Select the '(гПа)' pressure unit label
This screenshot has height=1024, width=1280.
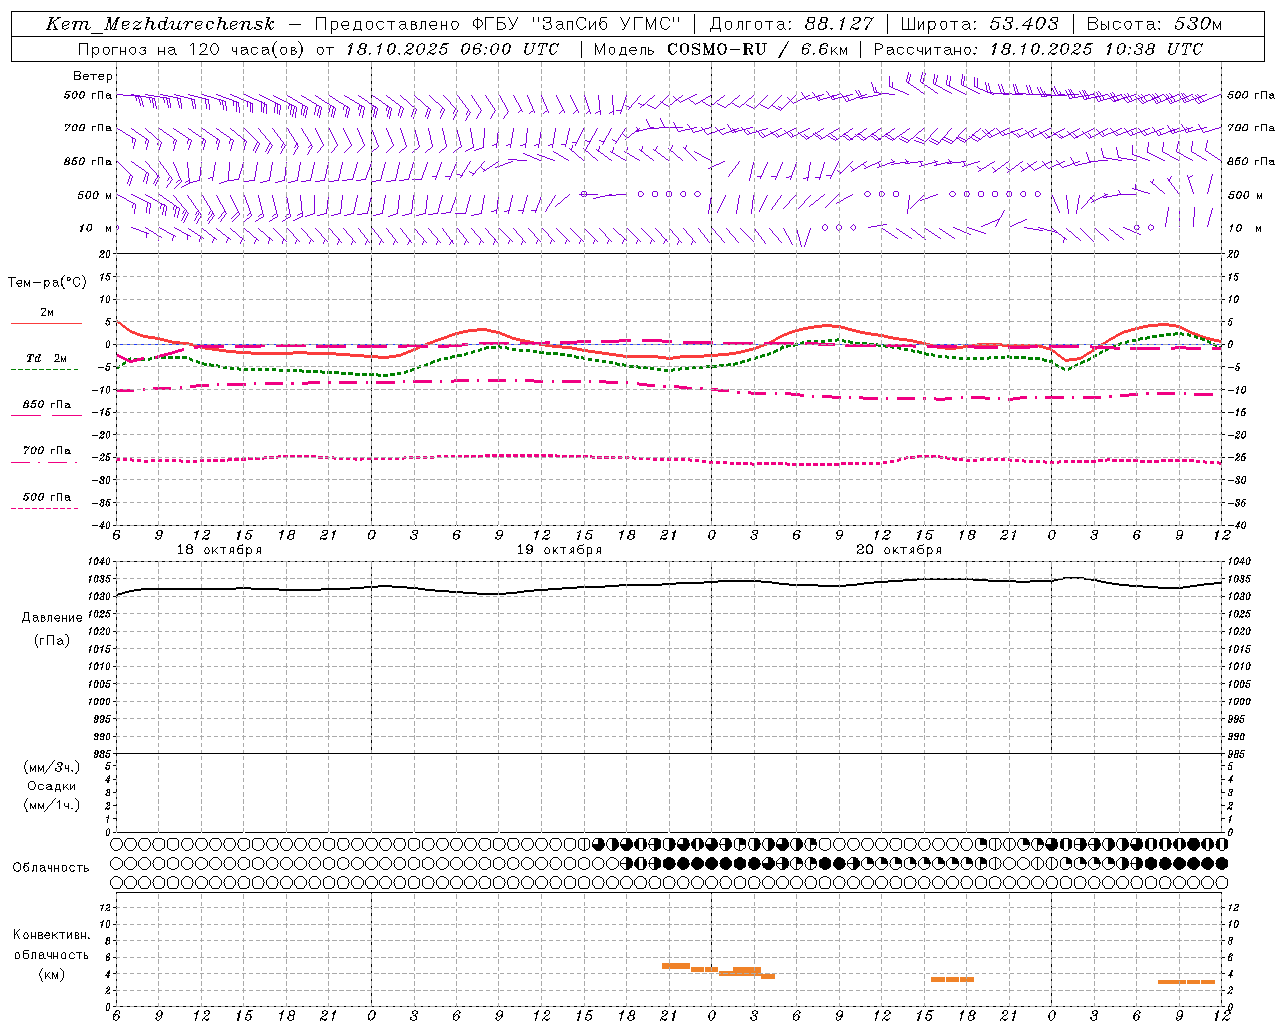pyautogui.click(x=52, y=640)
